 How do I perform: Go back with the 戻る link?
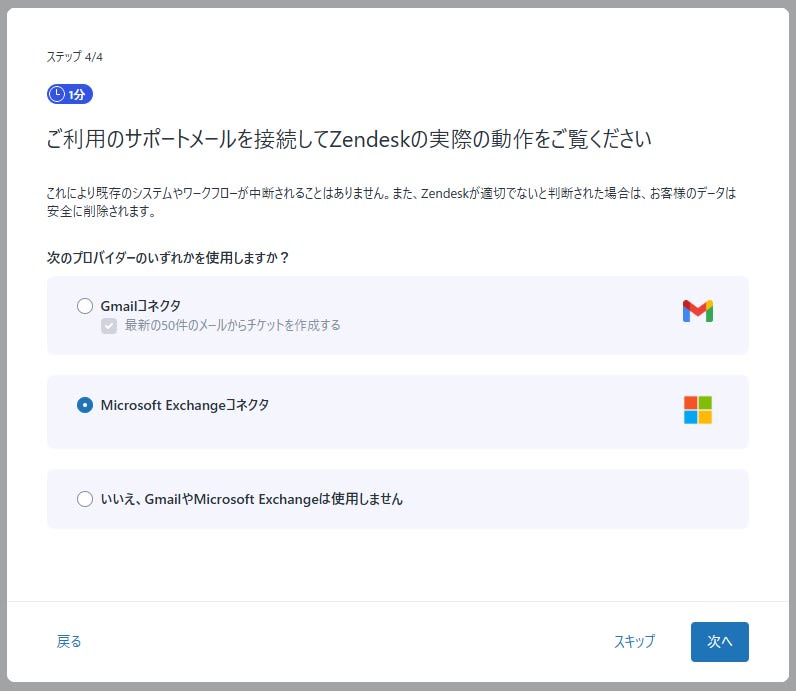click(x=69, y=642)
